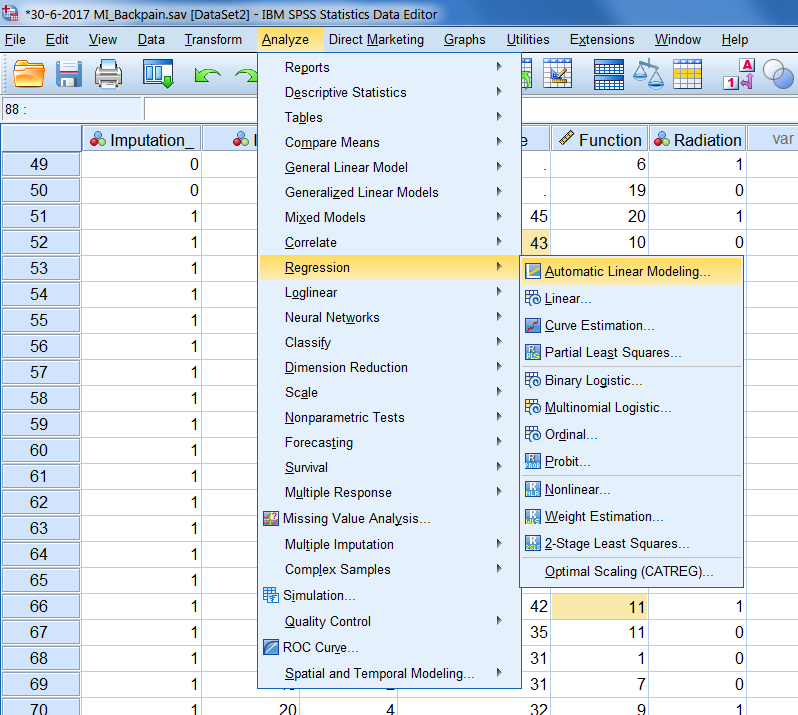Open the Graphs menu

point(464,39)
